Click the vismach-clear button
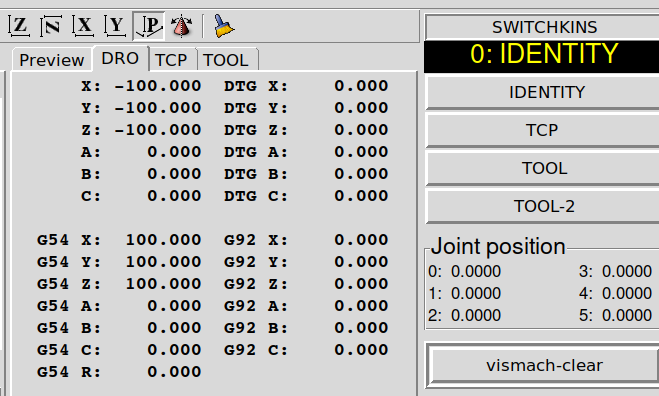This screenshot has height=396, width=659. pyautogui.click(x=544, y=365)
